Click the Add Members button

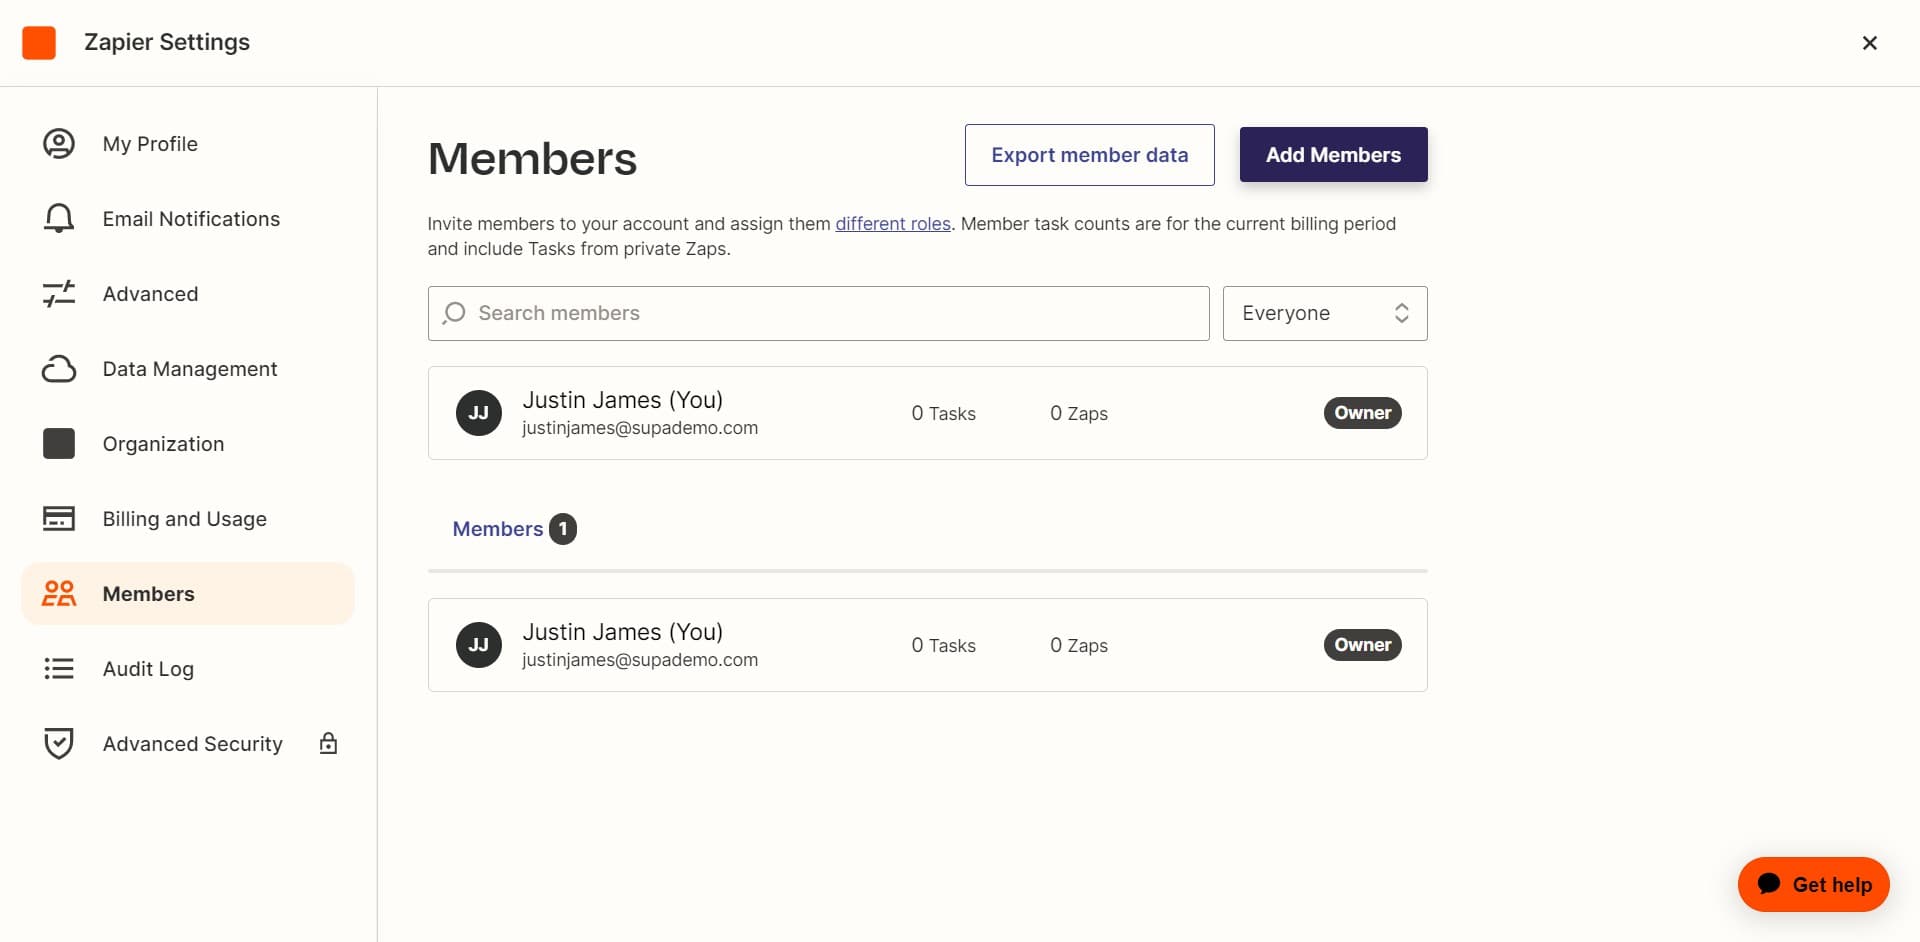click(x=1333, y=154)
